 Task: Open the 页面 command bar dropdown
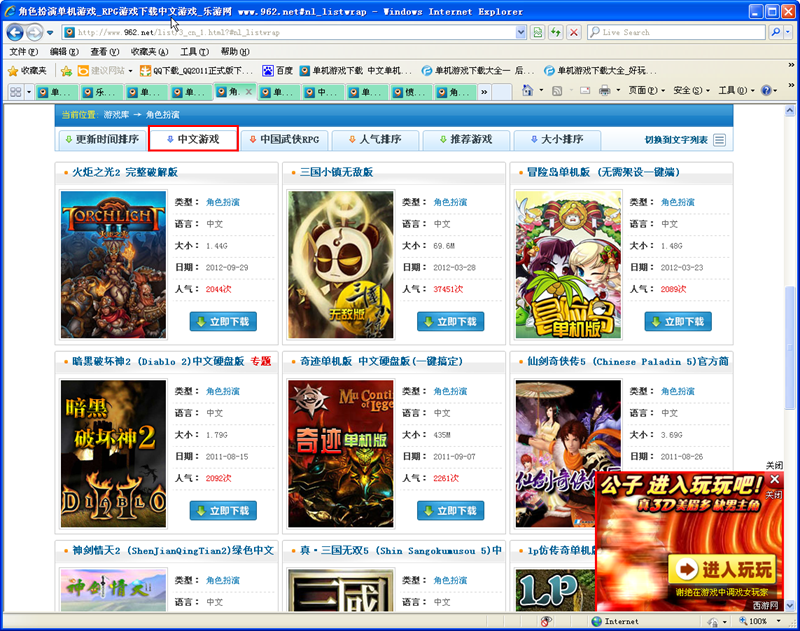coord(646,91)
